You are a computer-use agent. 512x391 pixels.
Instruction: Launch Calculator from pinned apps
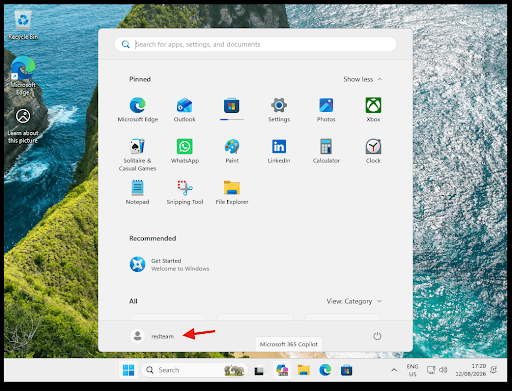point(326,151)
